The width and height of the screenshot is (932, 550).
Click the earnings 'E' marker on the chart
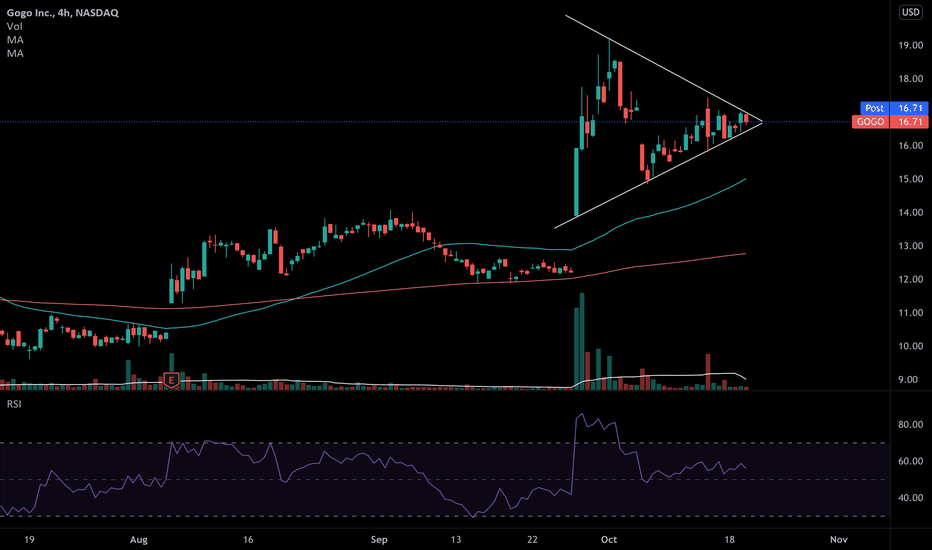[x=171, y=380]
